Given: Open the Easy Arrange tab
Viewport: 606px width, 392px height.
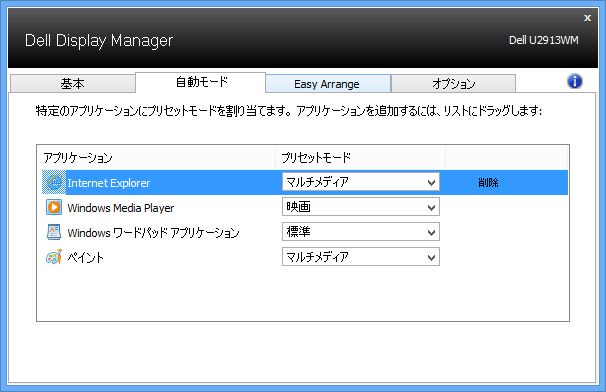Looking at the screenshot, I should (x=327, y=84).
